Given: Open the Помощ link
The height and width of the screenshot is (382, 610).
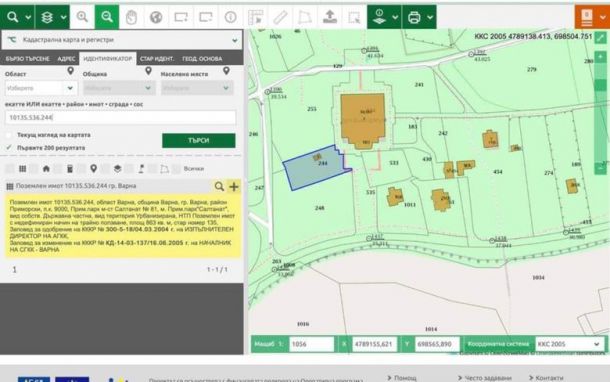Looking at the screenshot, I should (x=405, y=378).
